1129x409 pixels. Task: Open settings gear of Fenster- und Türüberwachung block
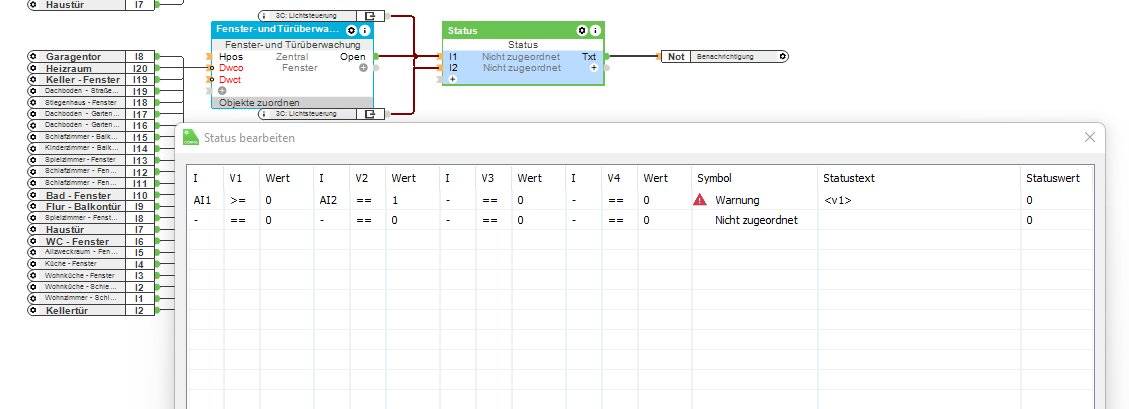(351, 30)
